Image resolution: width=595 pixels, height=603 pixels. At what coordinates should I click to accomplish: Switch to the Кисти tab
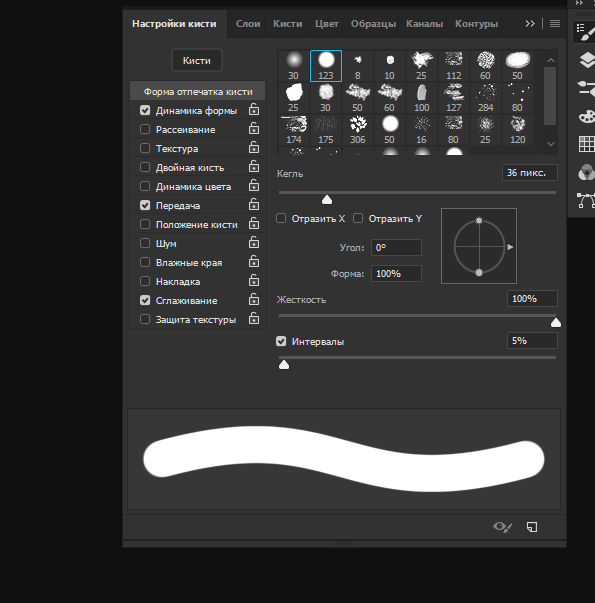tap(288, 24)
